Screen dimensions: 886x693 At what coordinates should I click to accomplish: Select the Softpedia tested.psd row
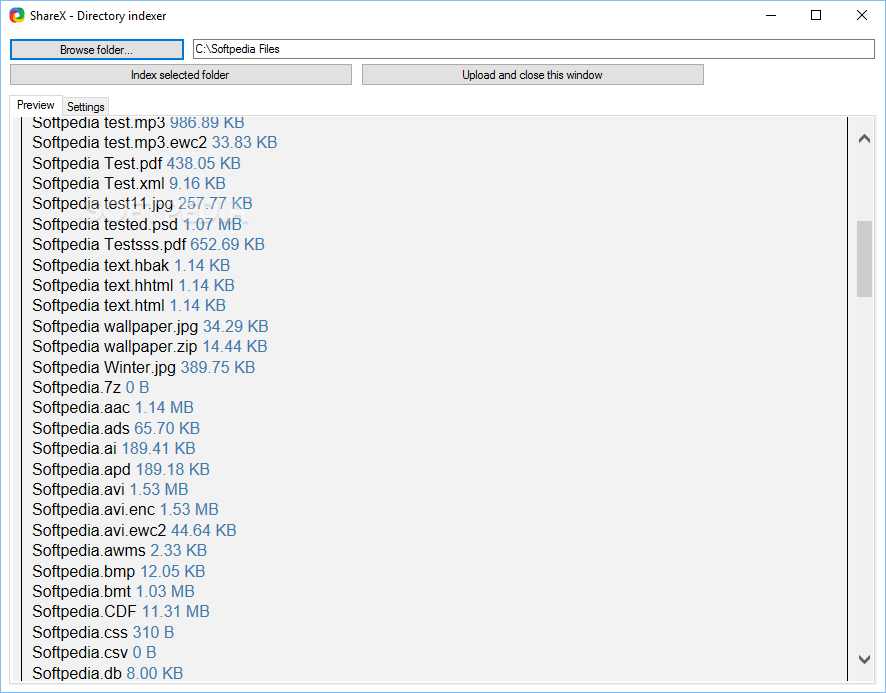pos(137,224)
